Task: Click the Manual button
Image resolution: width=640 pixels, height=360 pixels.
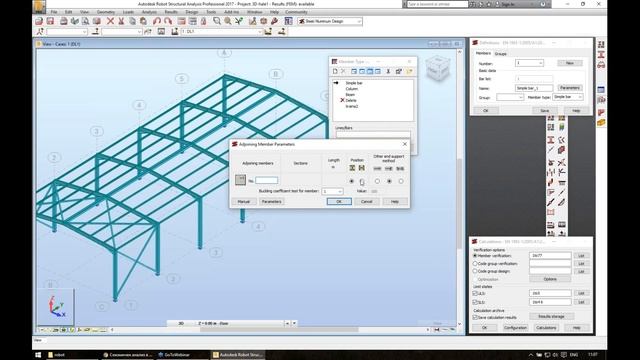Action: tap(244, 202)
